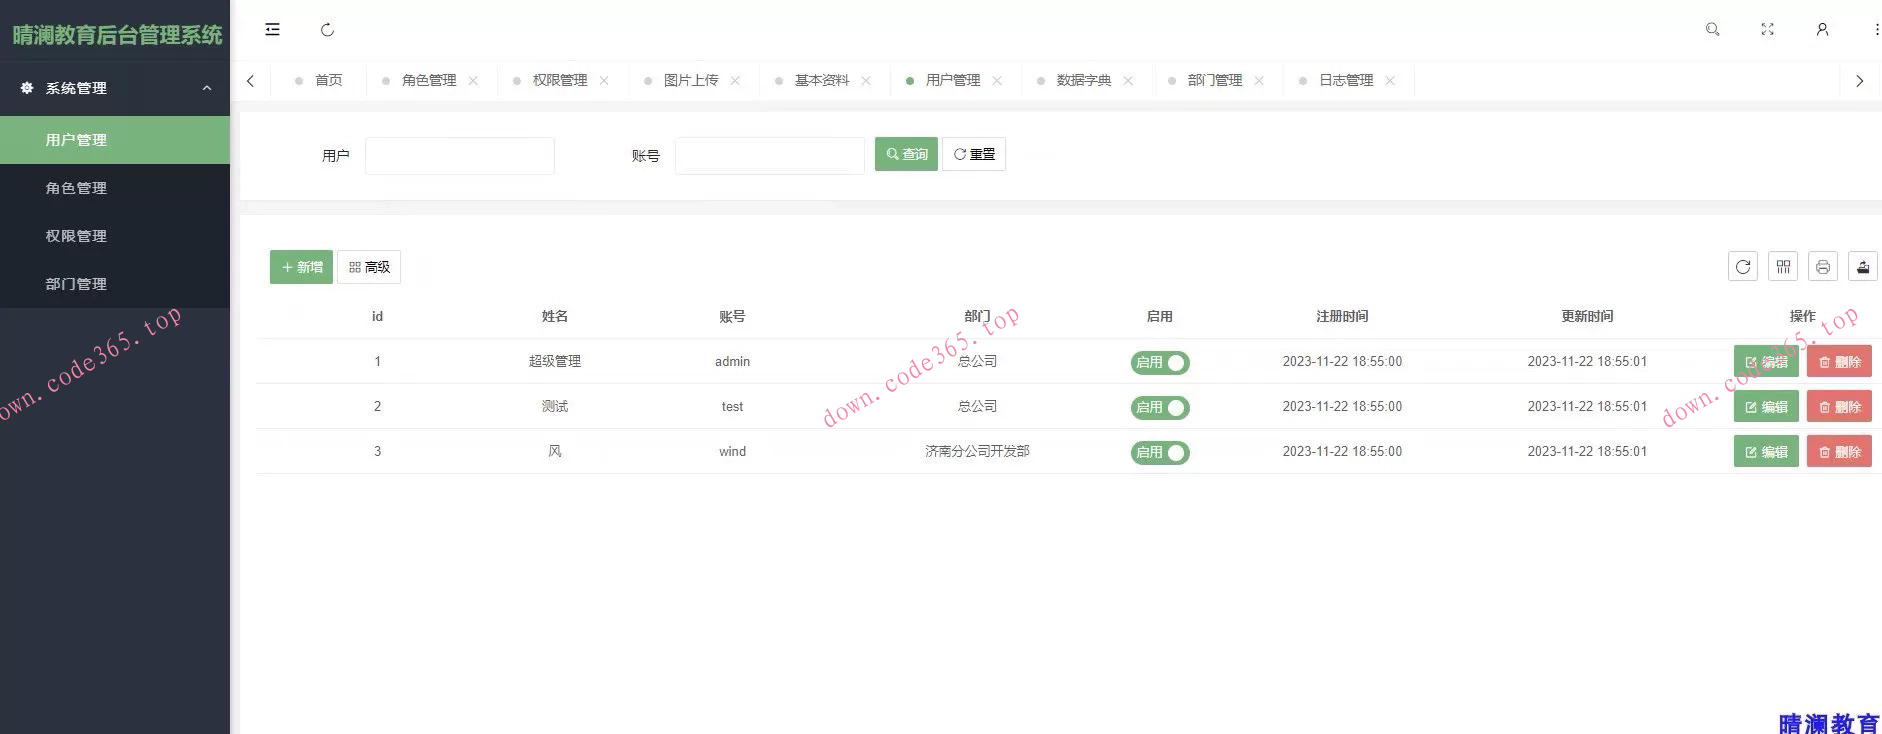Click the 超级管理 name cell
The width and height of the screenshot is (1882, 734).
point(555,362)
